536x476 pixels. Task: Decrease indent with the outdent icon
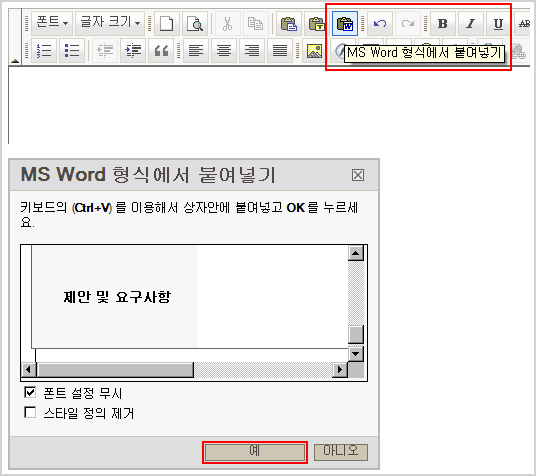105,51
